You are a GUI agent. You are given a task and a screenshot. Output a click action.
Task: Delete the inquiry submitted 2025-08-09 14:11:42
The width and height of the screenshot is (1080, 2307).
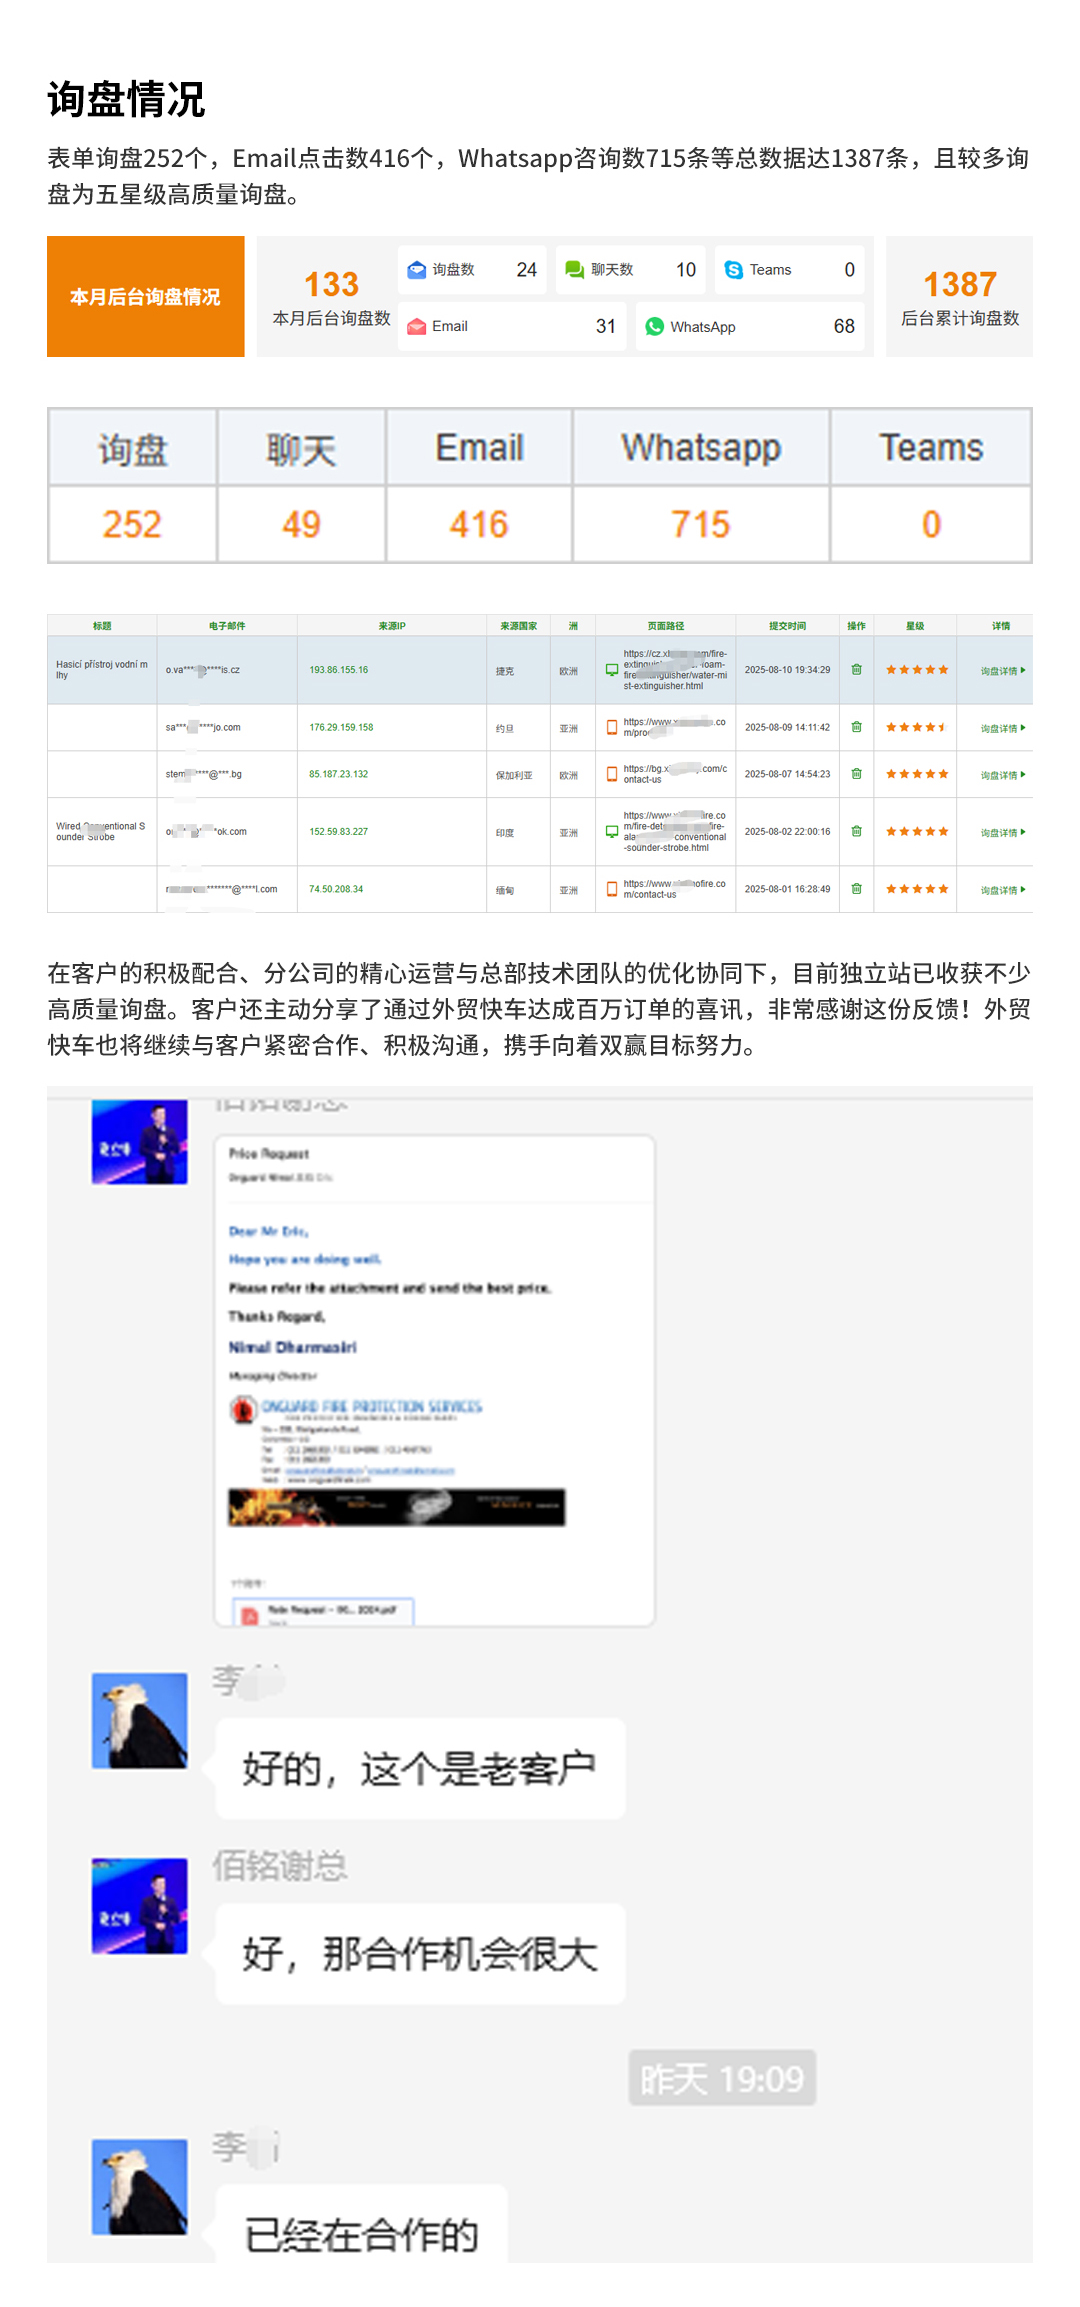click(857, 728)
